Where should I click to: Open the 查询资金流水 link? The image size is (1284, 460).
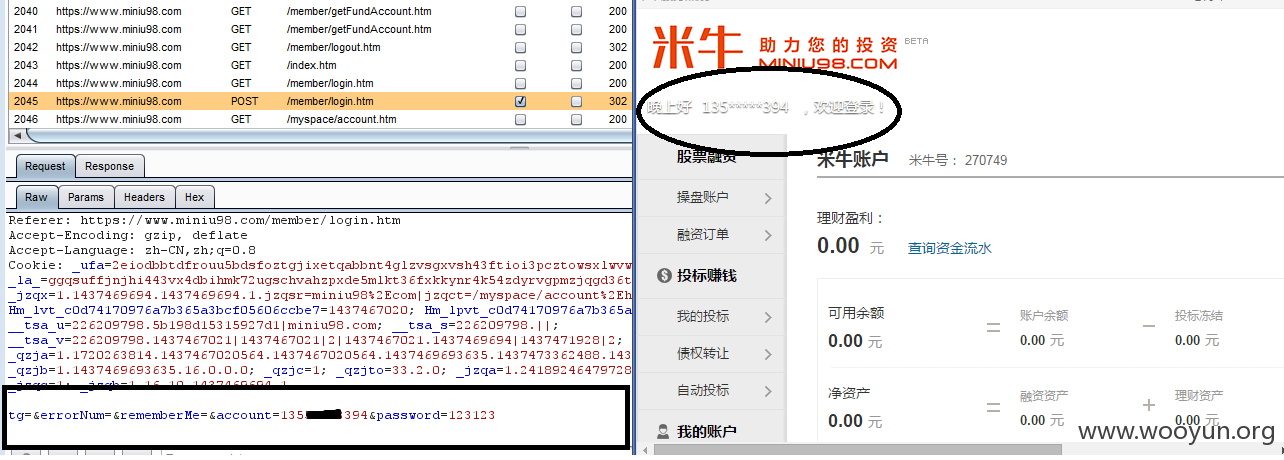pyautogui.click(x=950, y=248)
